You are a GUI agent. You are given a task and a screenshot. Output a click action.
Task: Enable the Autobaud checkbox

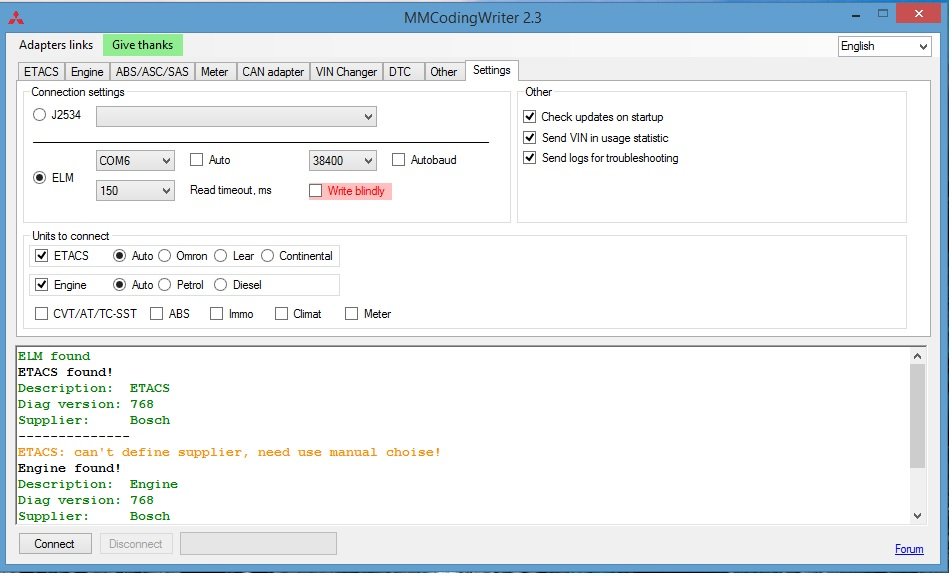point(398,160)
